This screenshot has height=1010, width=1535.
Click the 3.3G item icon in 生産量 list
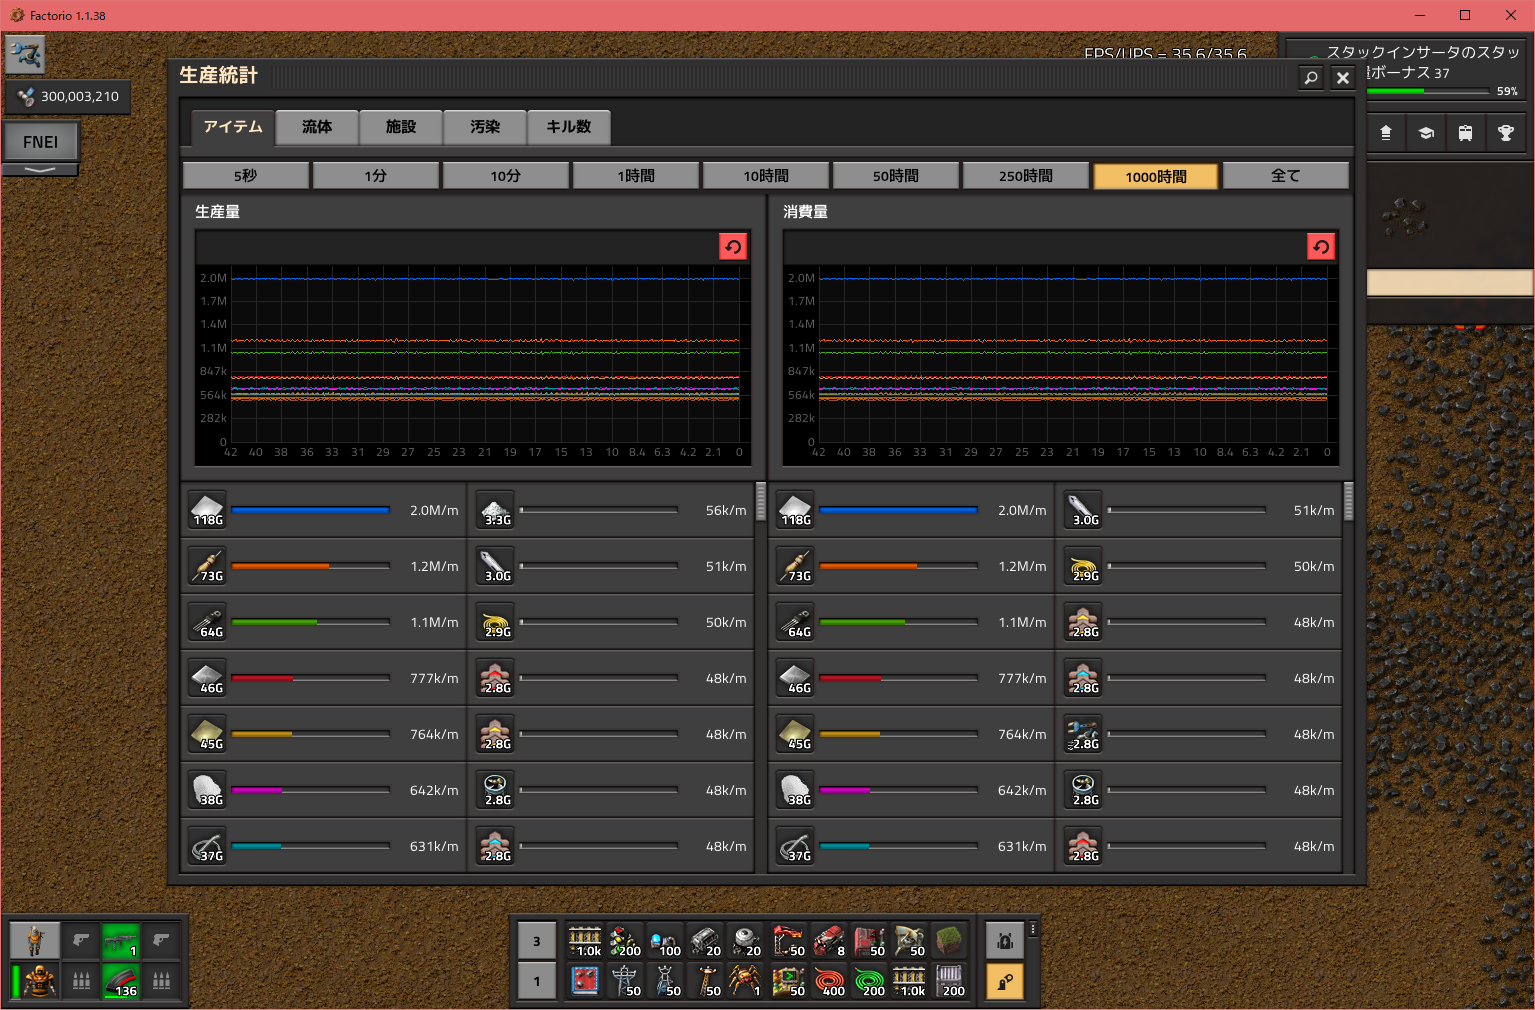coord(495,510)
